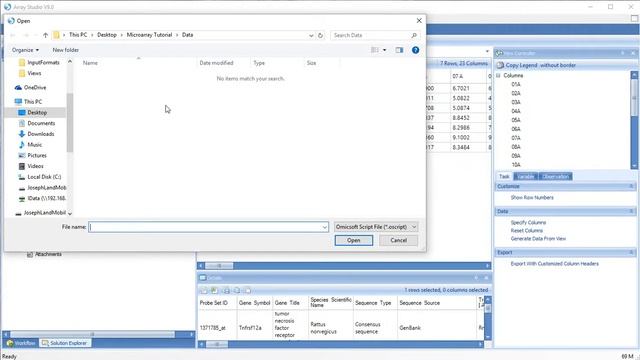Click the search magnifier in Search Data
This screenshot has height=360, width=640.
[414, 35]
